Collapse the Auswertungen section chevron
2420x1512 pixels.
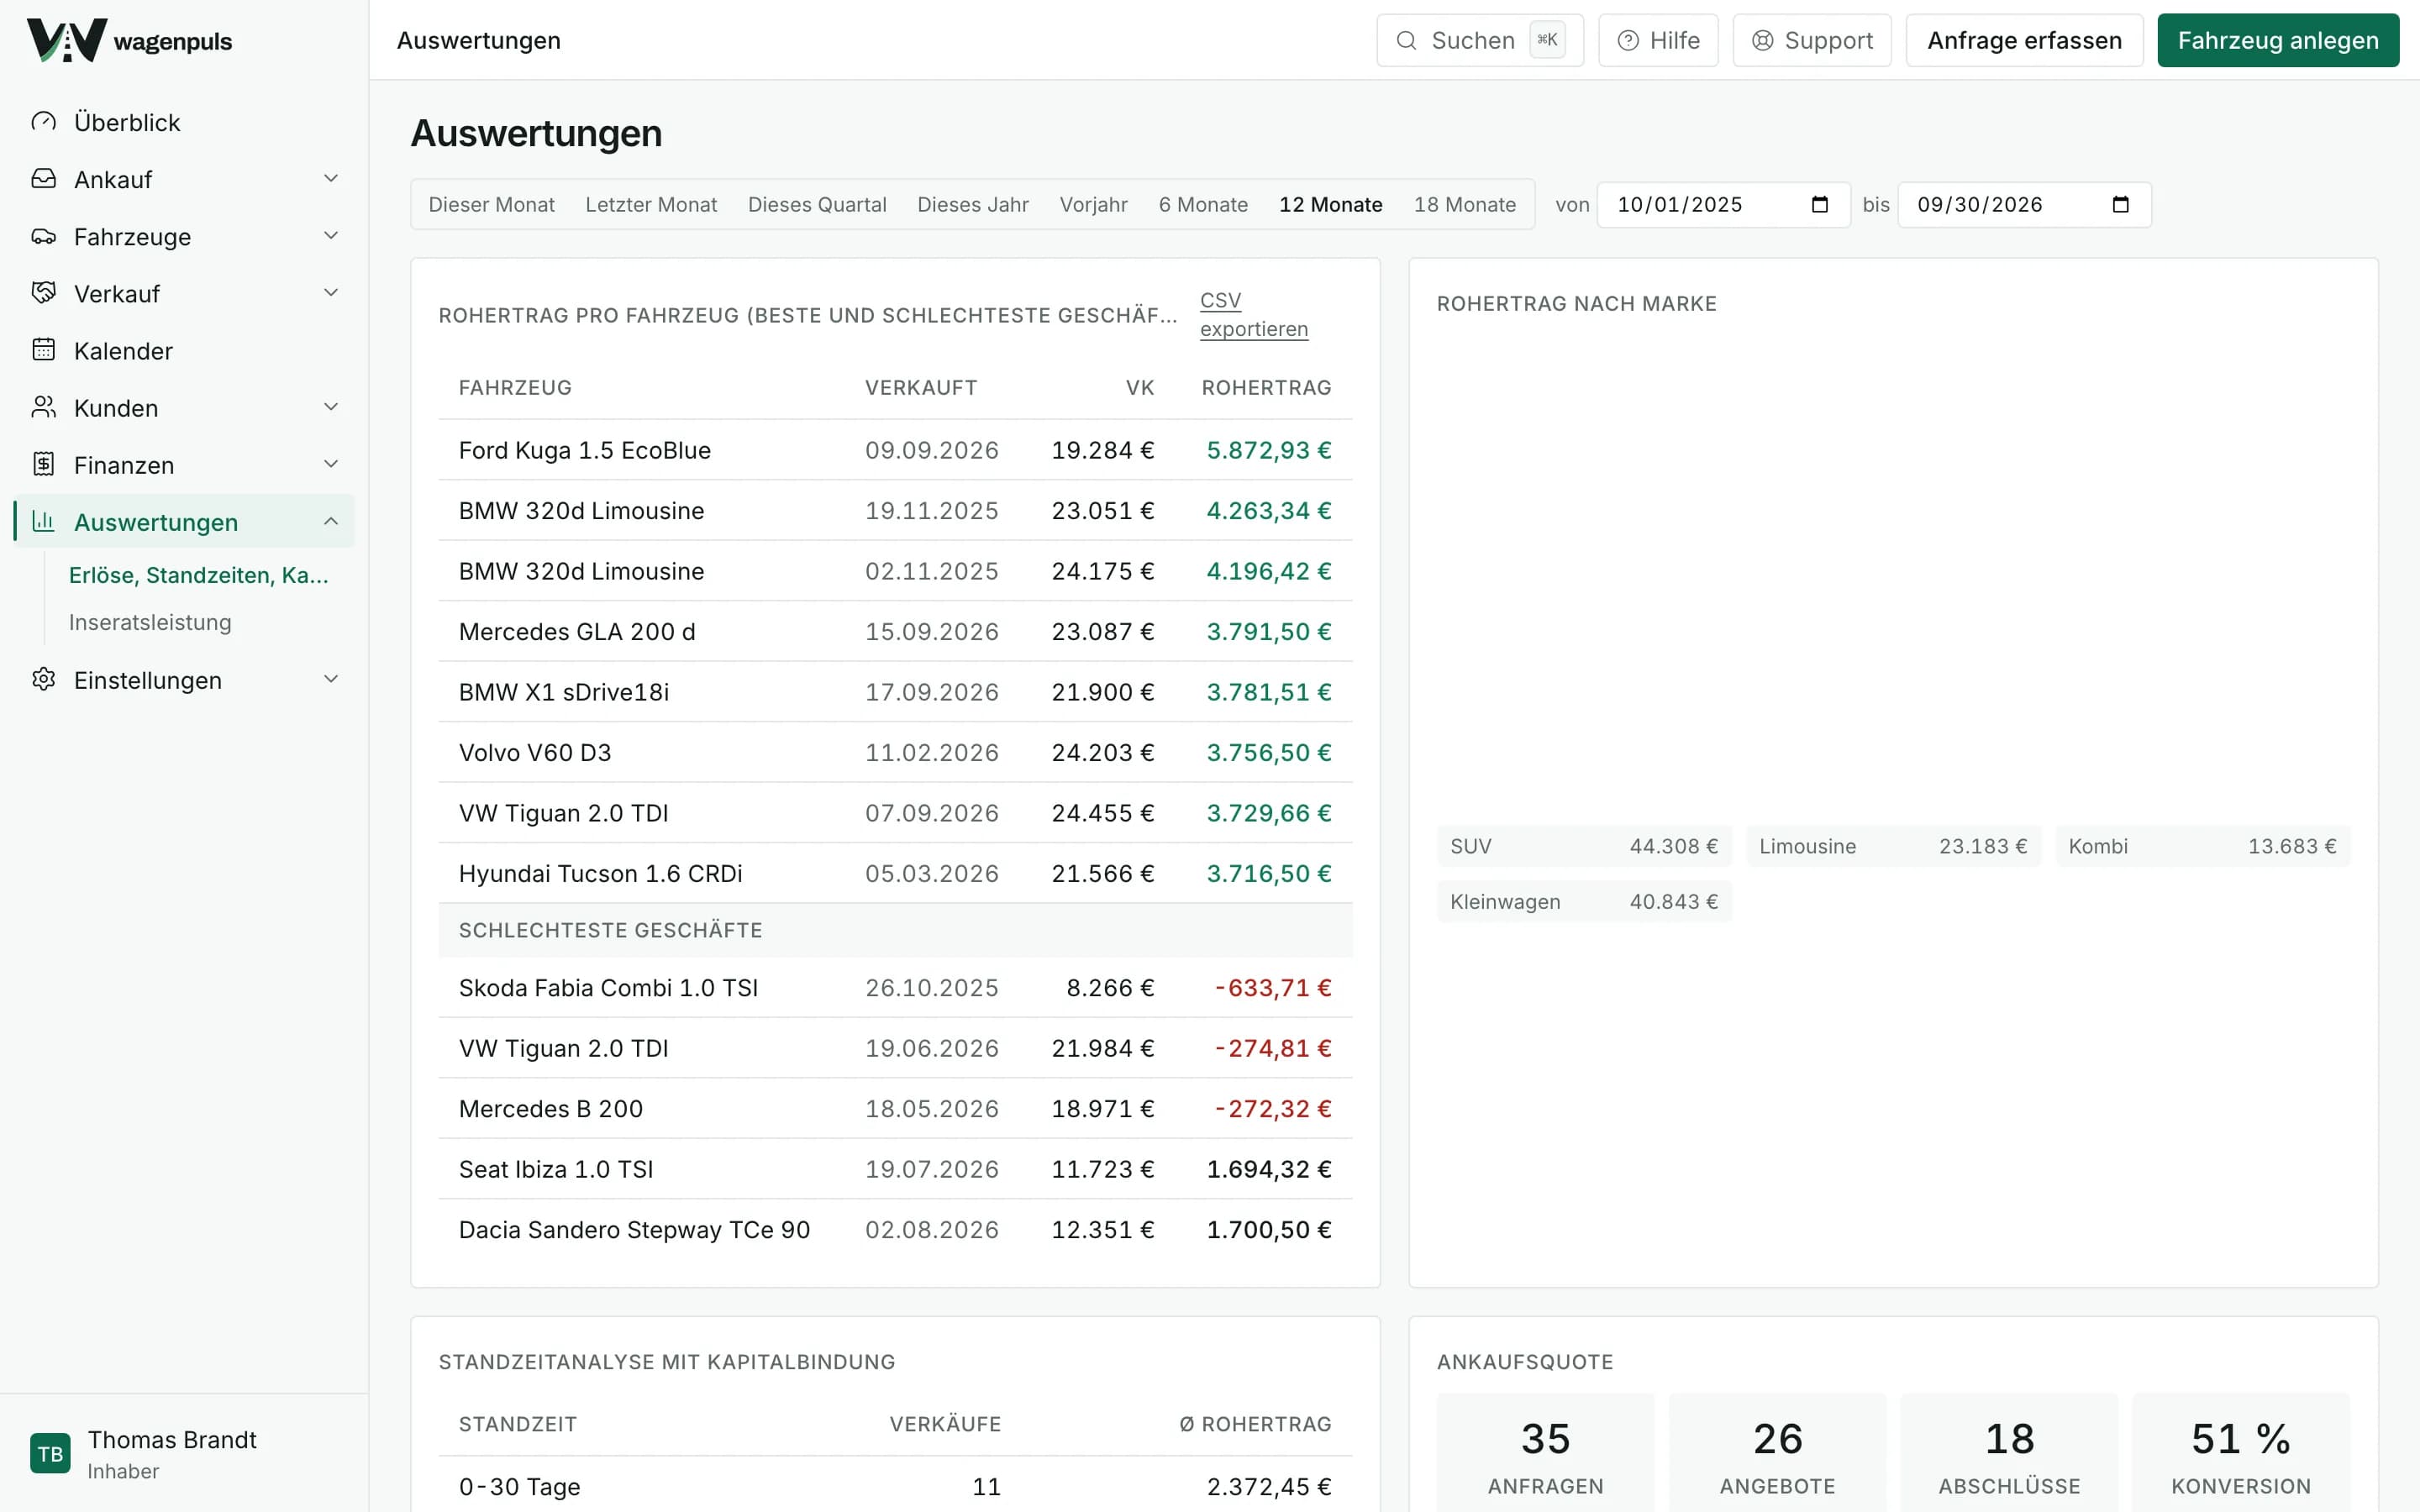pyautogui.click(x=331, y=521)
